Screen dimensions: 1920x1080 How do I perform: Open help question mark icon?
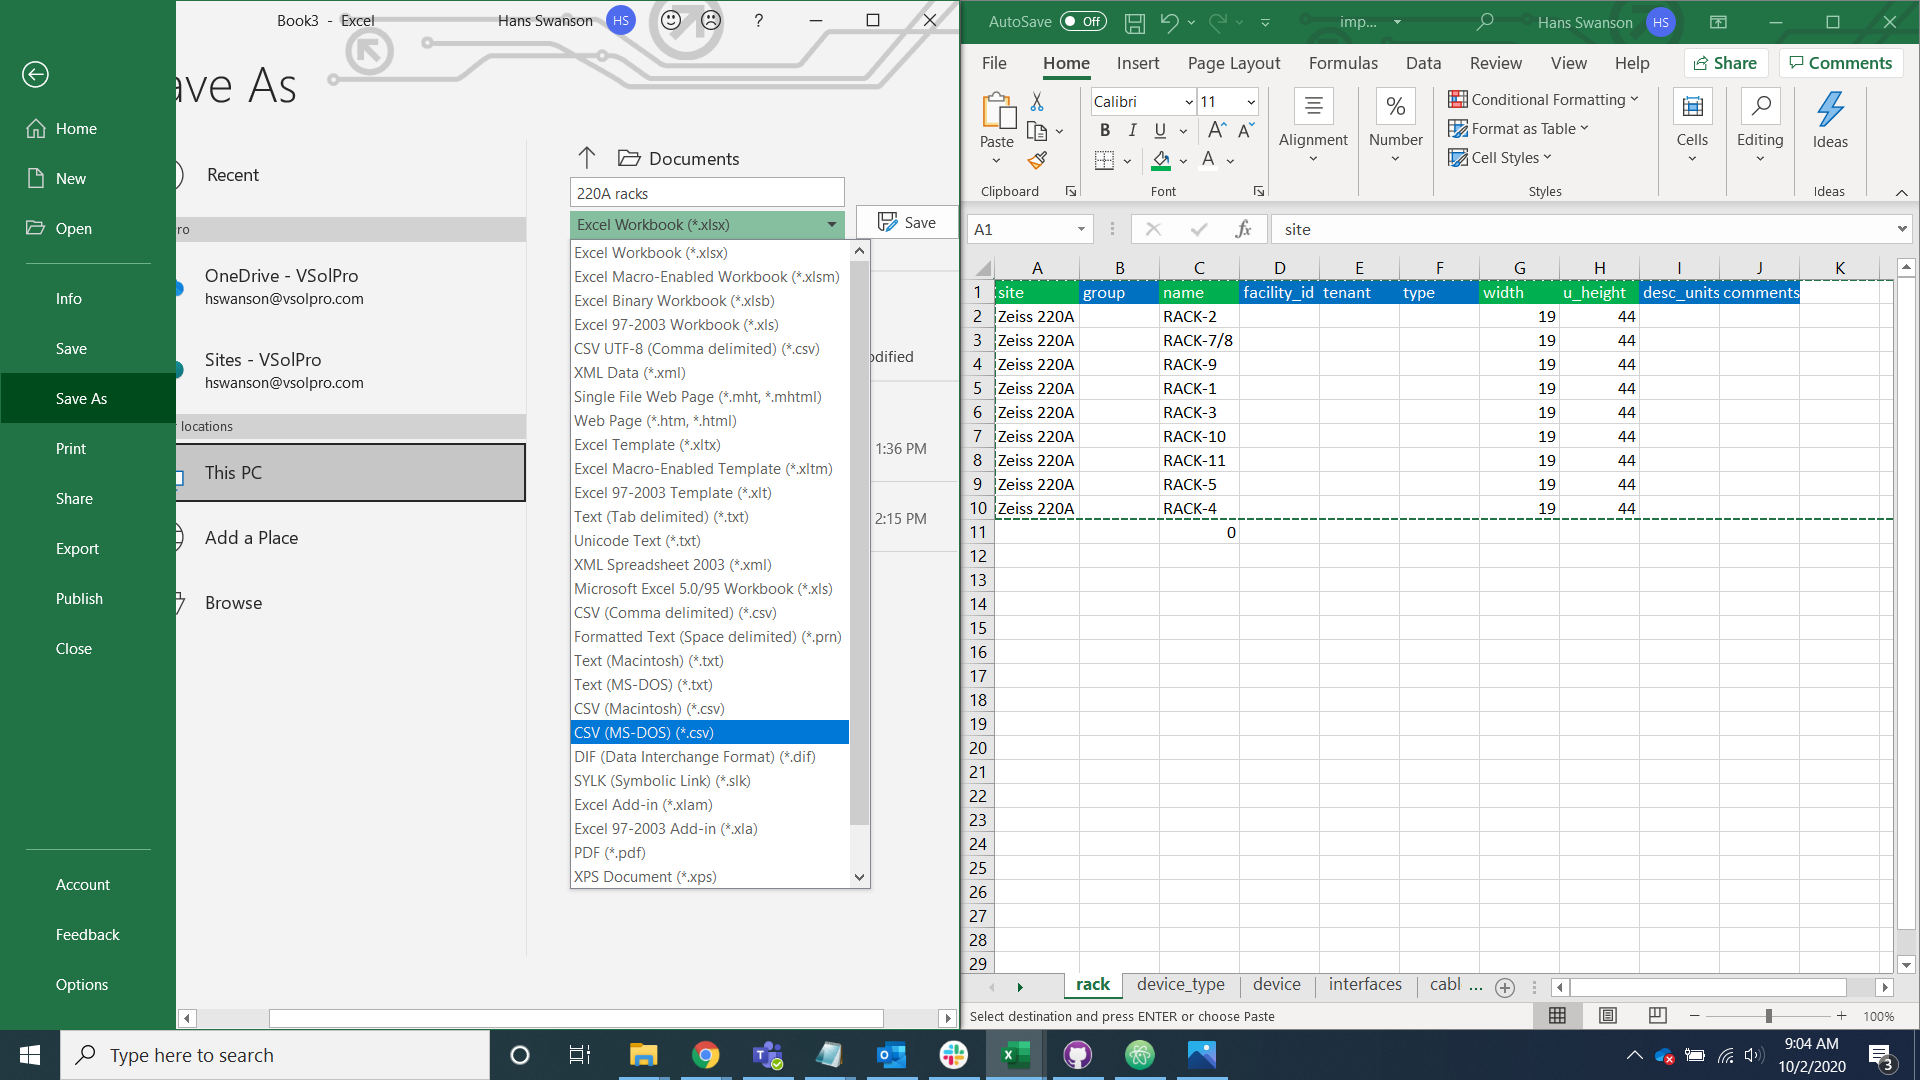[759, 20]
